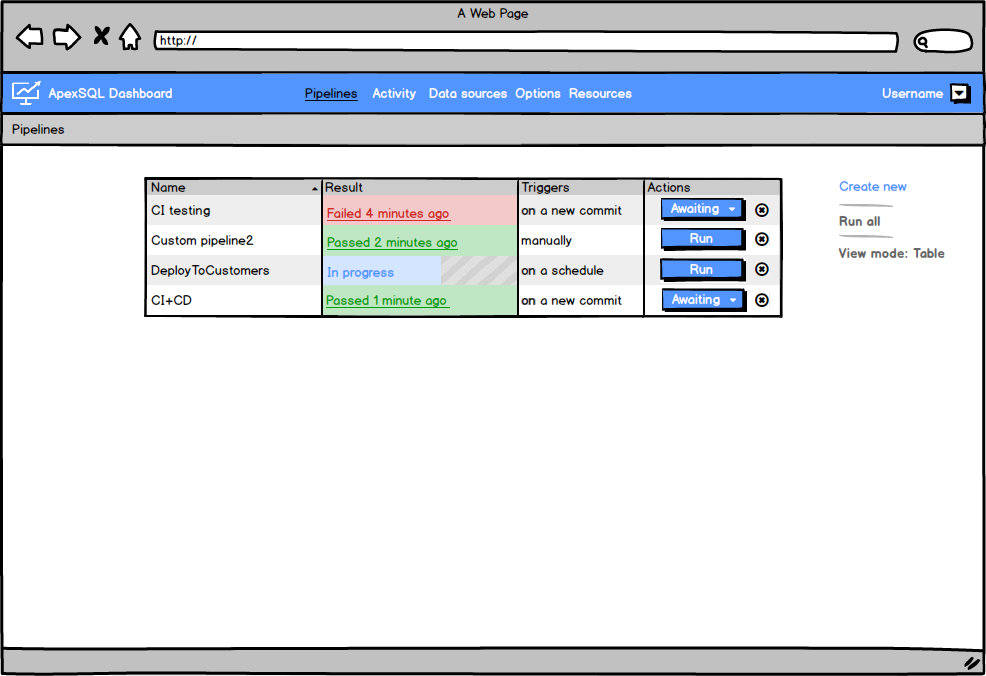Viewport: 986px width, 676px height.
Task: Open the Data sources nav tab
Action: [x=467, y=93]
